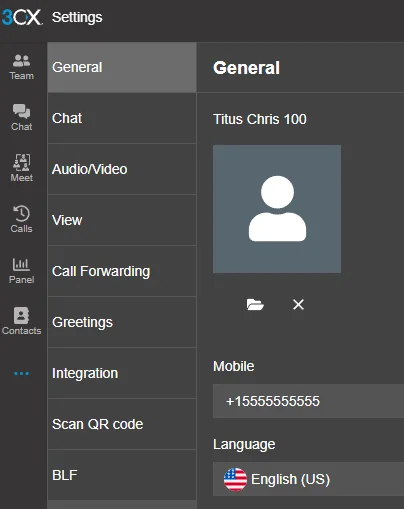Select the Chat settings menu item
Screen dimensions: 404x509
pos(122,118)
